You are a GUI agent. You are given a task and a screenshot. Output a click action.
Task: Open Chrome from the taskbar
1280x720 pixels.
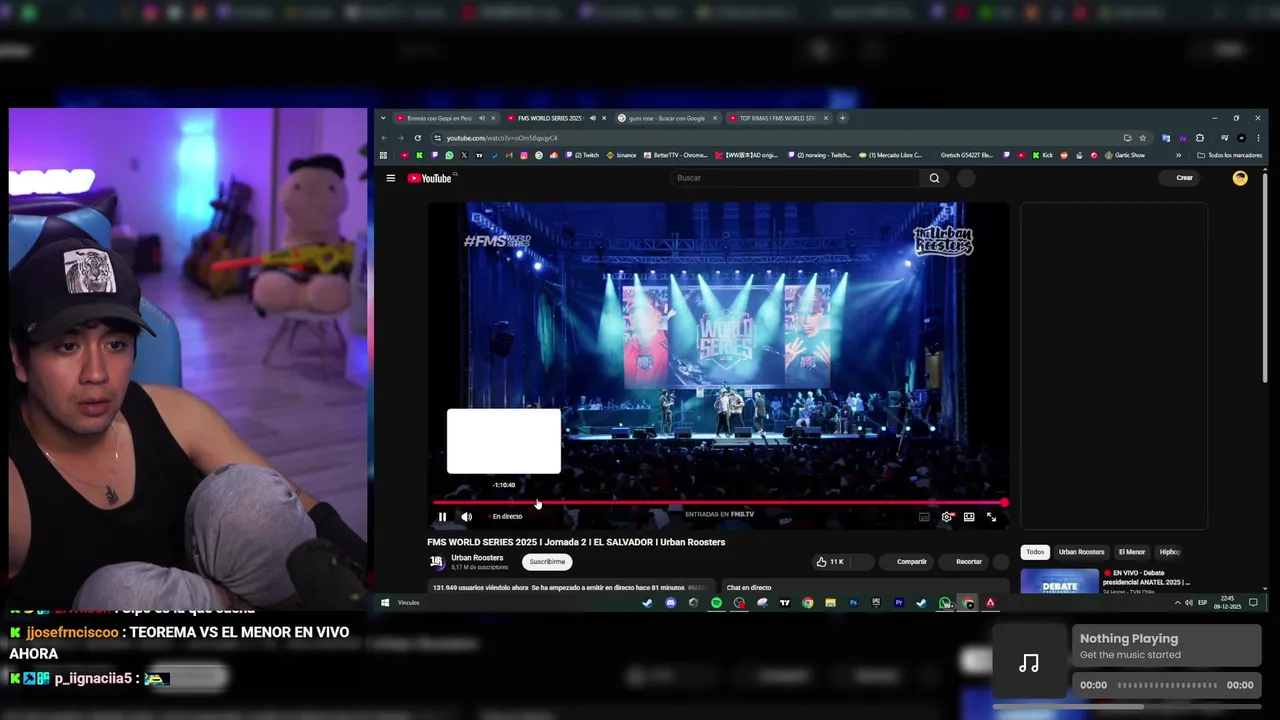tap(807, 603)
